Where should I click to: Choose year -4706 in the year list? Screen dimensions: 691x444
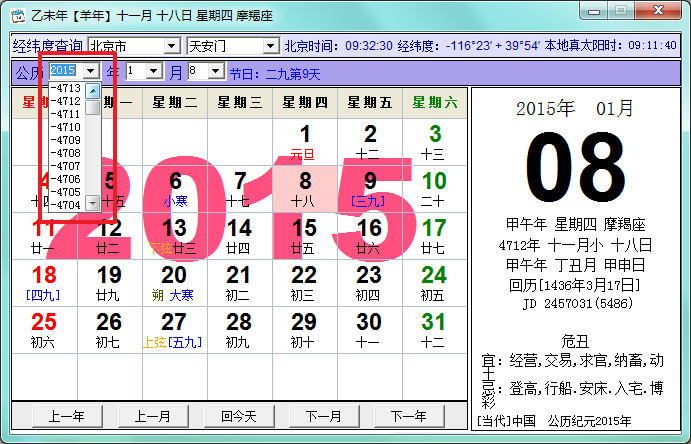tap(66, 179)
